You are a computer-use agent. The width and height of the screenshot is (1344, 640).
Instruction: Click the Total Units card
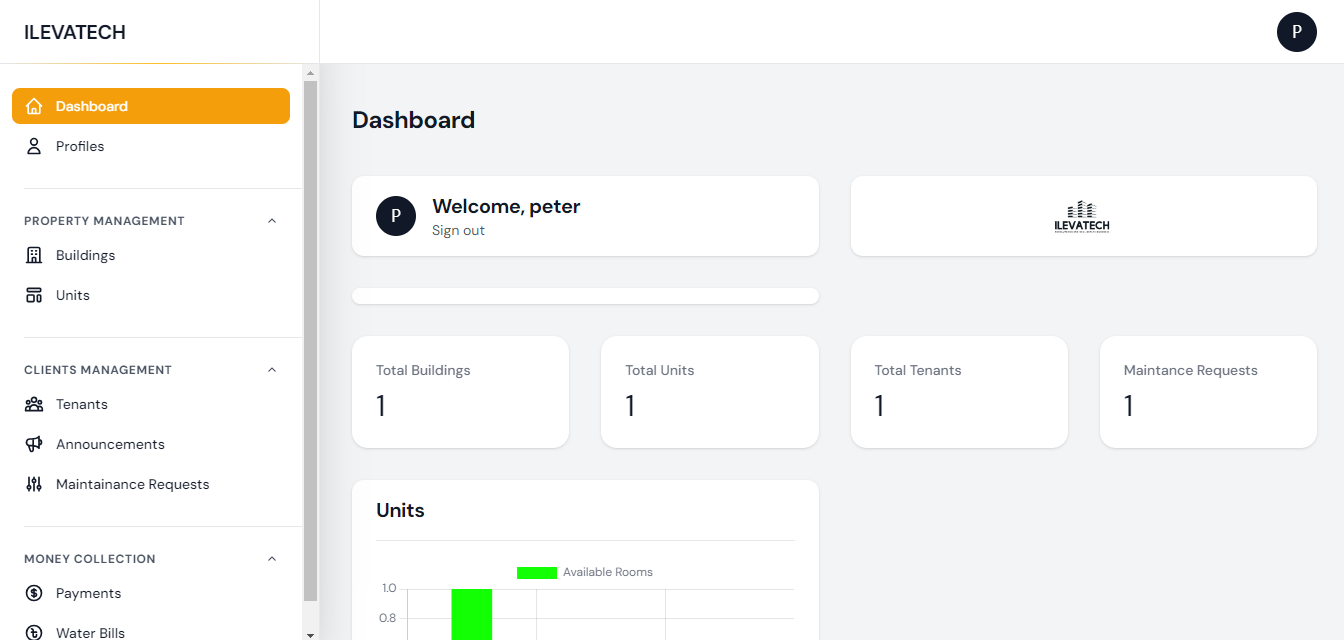[x=710, y=392]
